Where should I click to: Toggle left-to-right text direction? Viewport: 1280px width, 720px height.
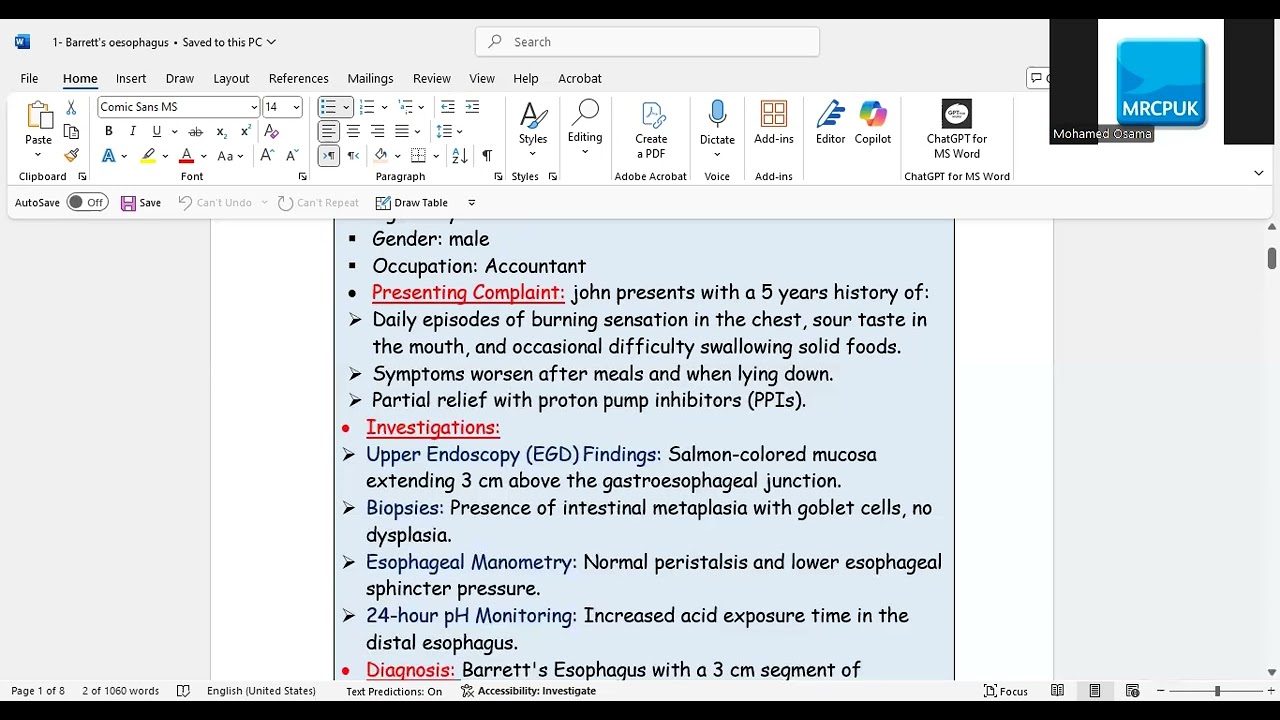click(328, 156)
